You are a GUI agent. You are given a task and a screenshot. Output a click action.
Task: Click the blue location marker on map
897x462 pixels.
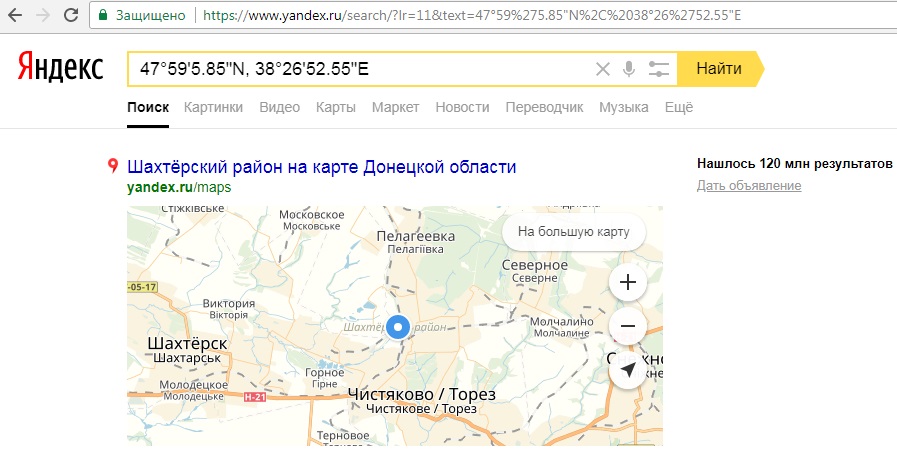pos(399,327)
